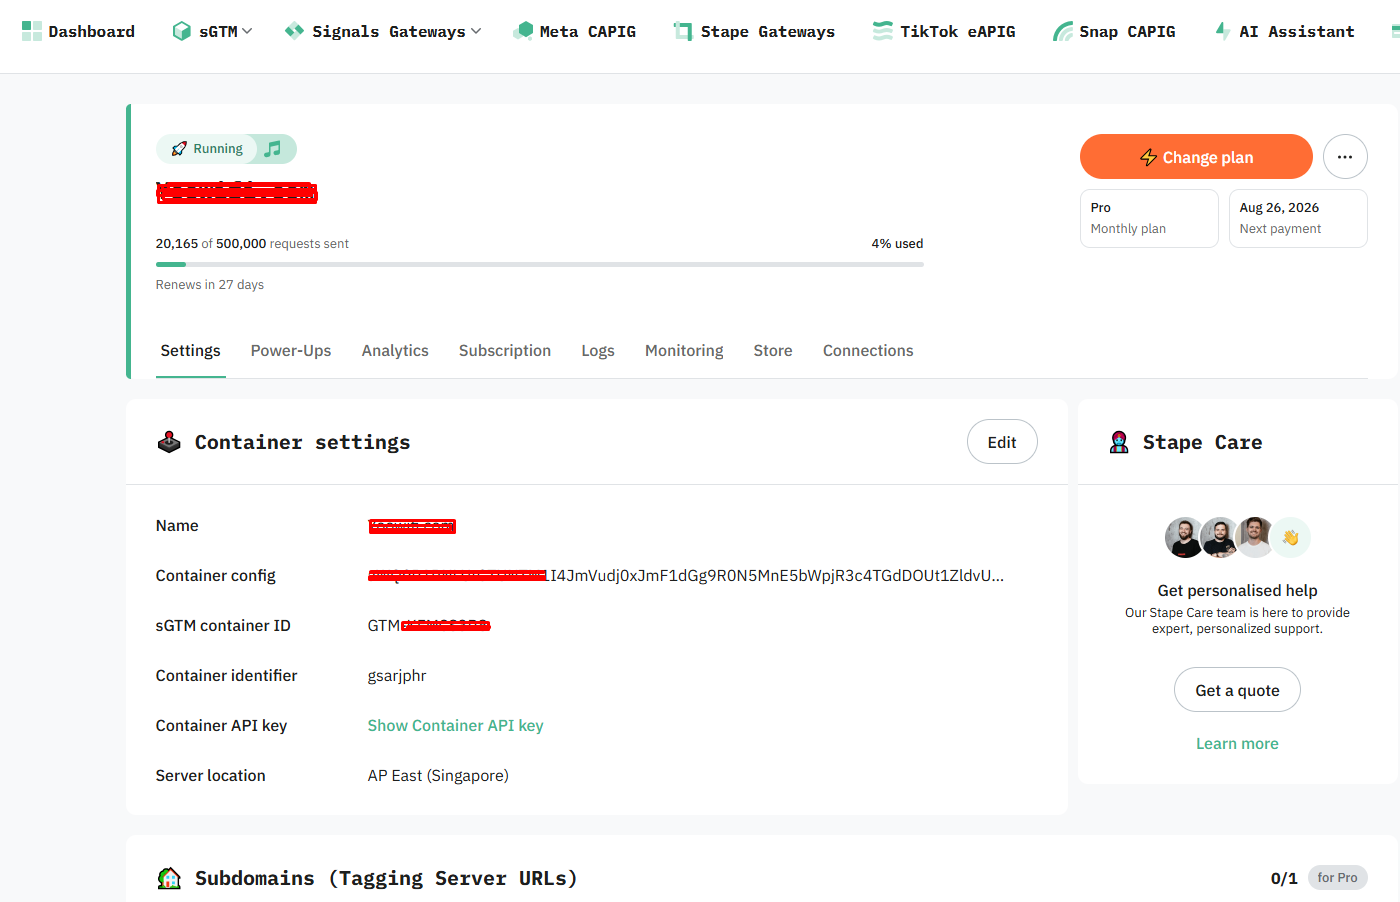The width and height of the screenshot is (1400, 902).
Task: Click Show Container API key link
Action: (x=456, y=726)
